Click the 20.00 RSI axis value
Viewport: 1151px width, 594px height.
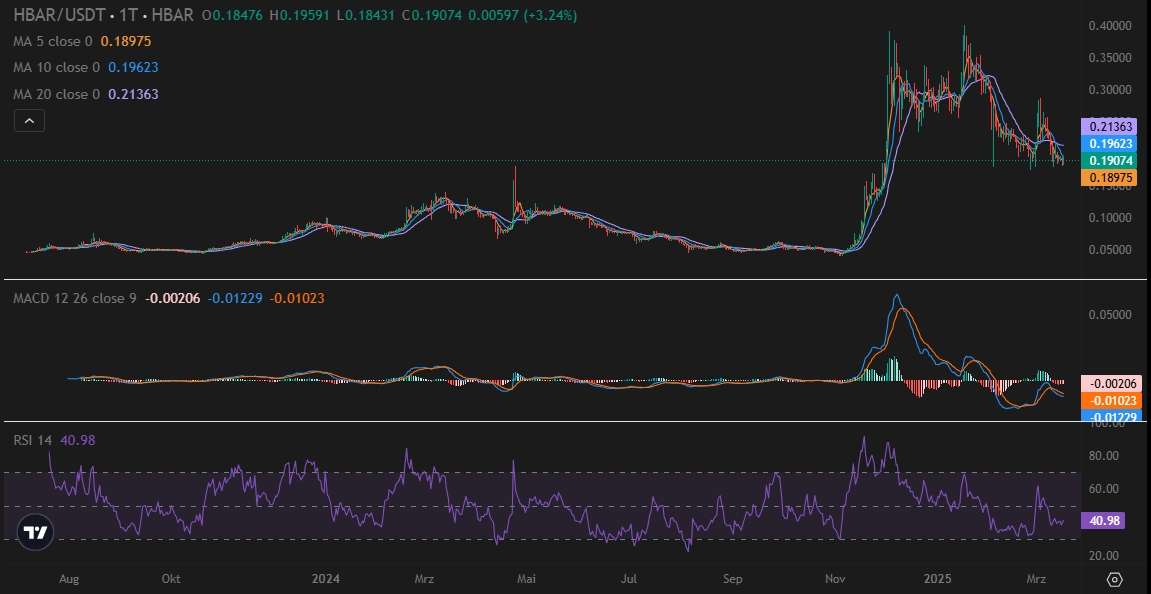[x=1105, y=556]
